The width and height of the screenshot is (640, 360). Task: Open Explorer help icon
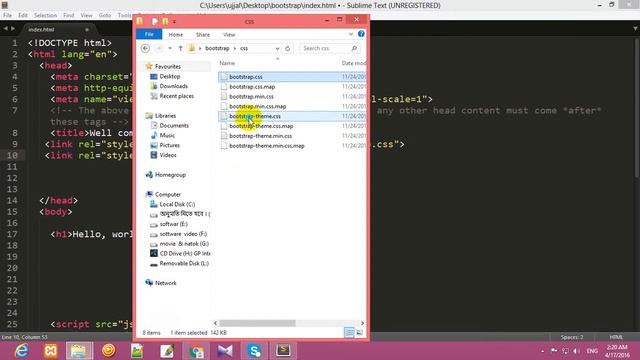(x=361, y=34)
